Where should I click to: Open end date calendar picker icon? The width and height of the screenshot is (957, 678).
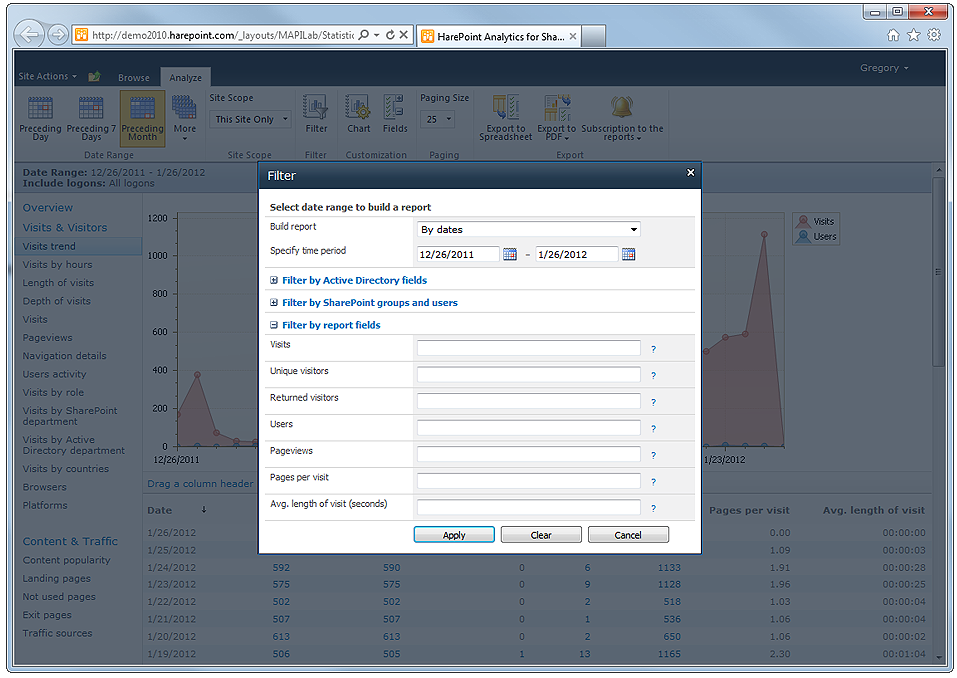click(629, 255)
